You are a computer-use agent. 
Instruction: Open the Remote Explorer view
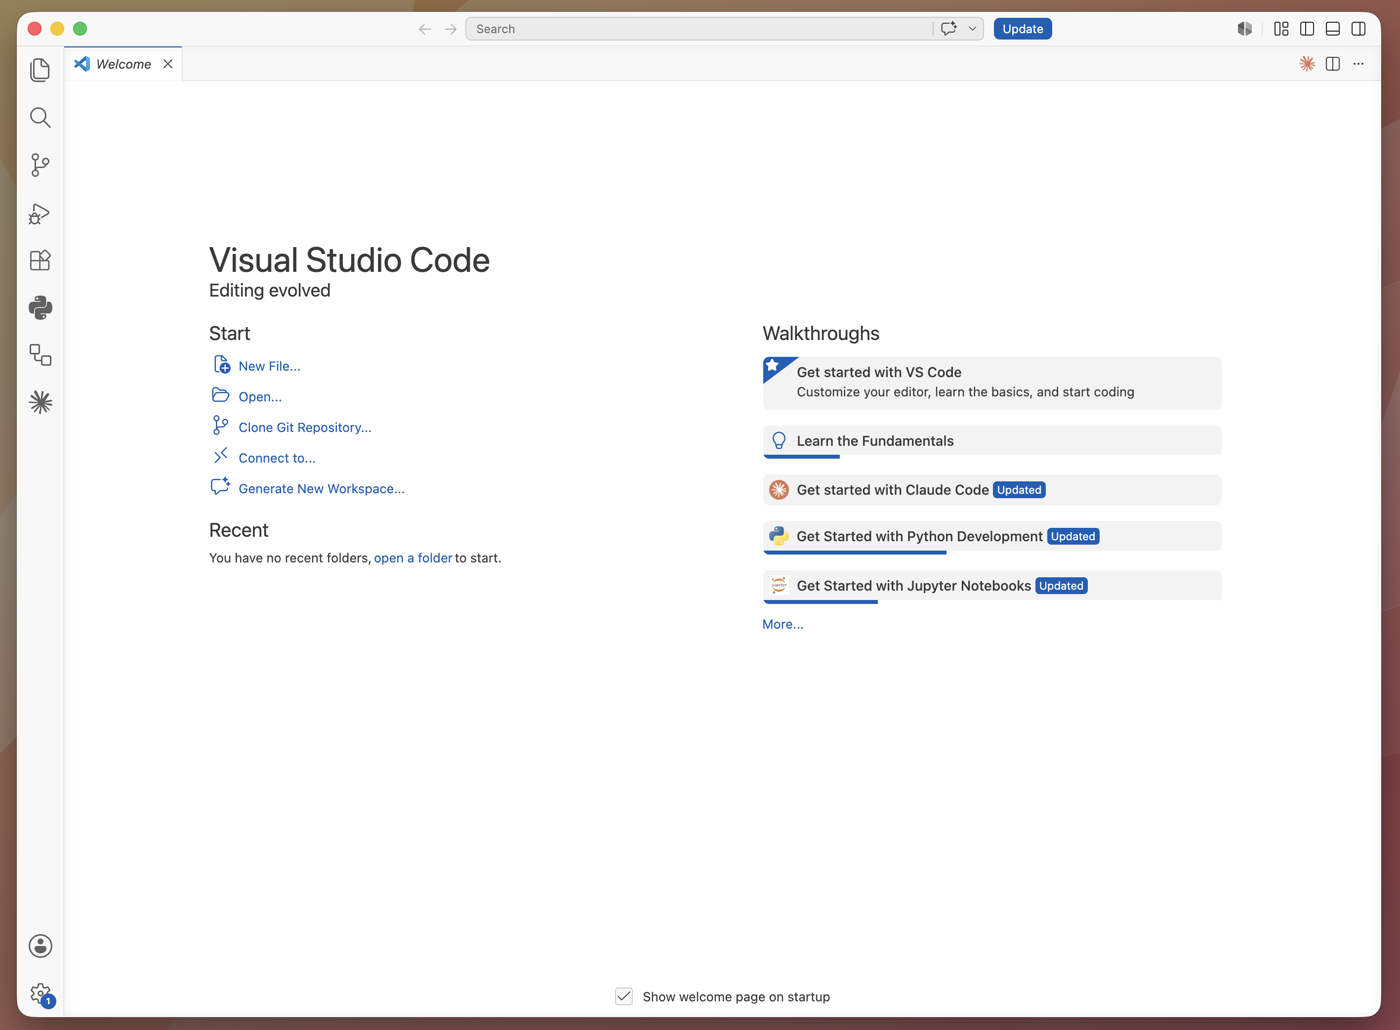[40, 355]
